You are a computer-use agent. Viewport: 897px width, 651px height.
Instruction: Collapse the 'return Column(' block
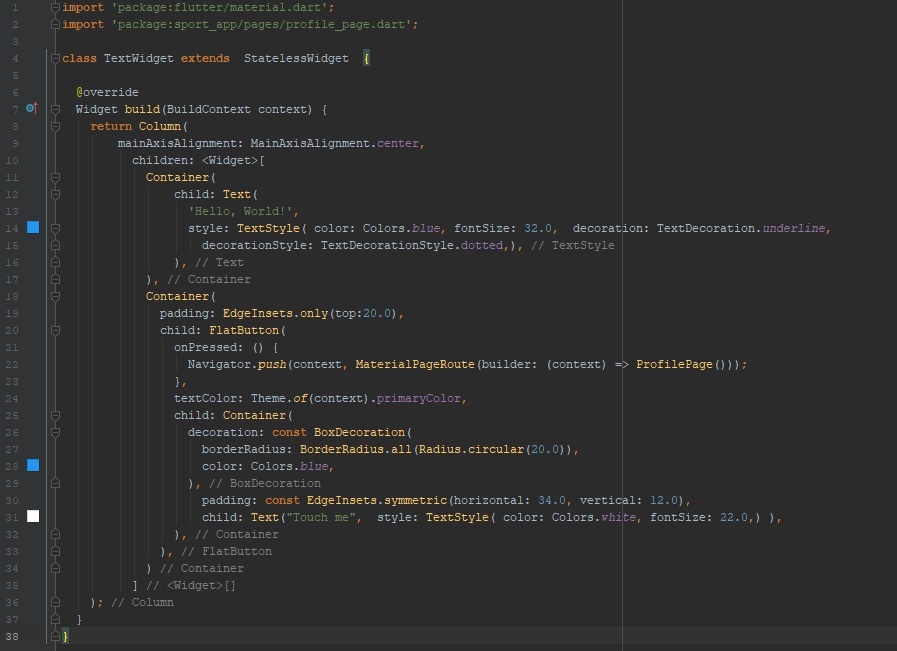click(55, 126)
